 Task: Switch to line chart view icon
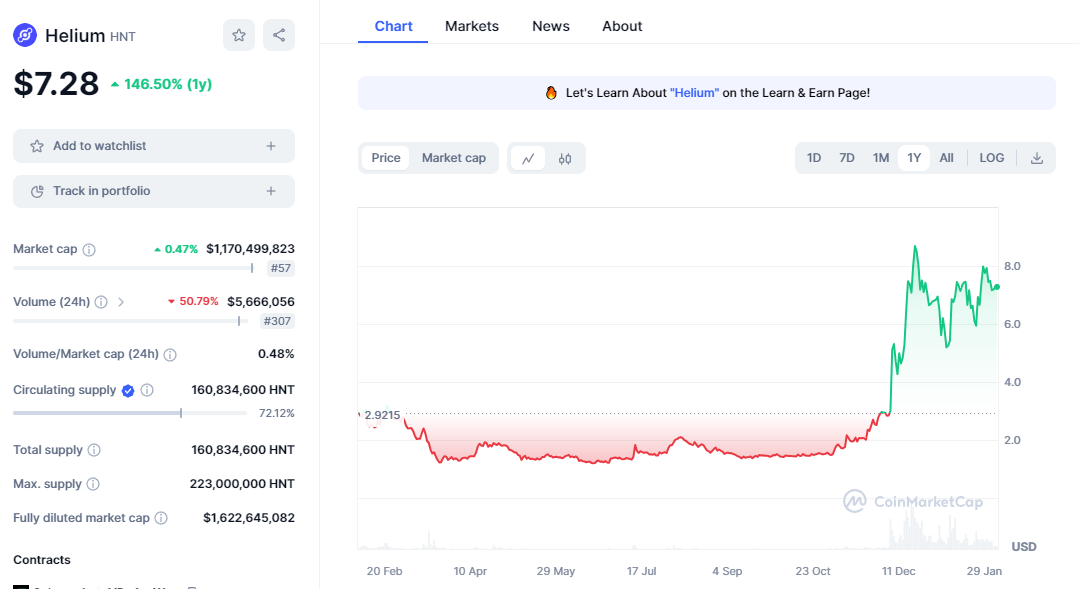[528, 158]
